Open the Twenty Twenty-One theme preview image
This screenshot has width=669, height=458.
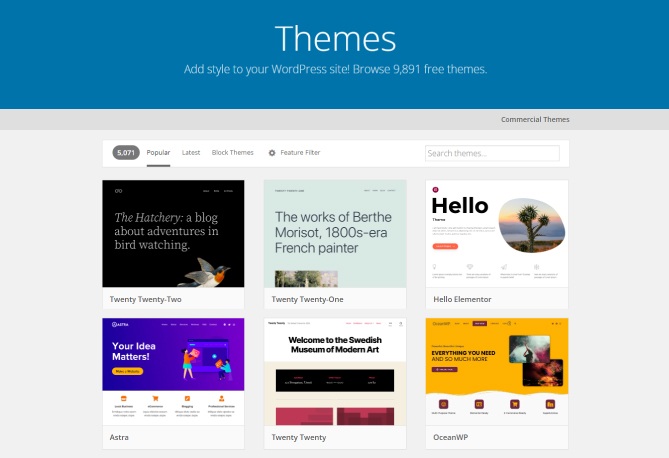click(x=335, y=233)
